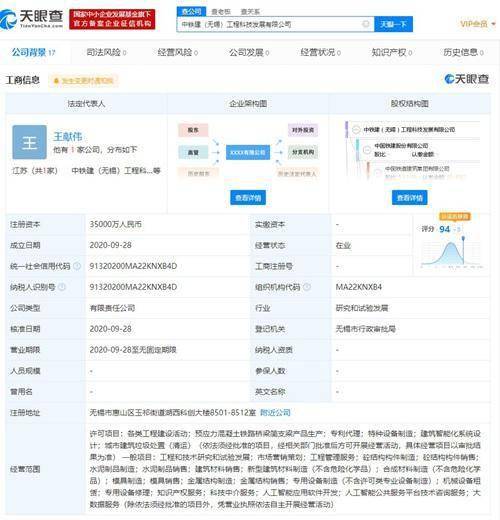The height and width of the screenshot is (520, 500).
Task: Open the 公司发展 tab
Action: 249,52
